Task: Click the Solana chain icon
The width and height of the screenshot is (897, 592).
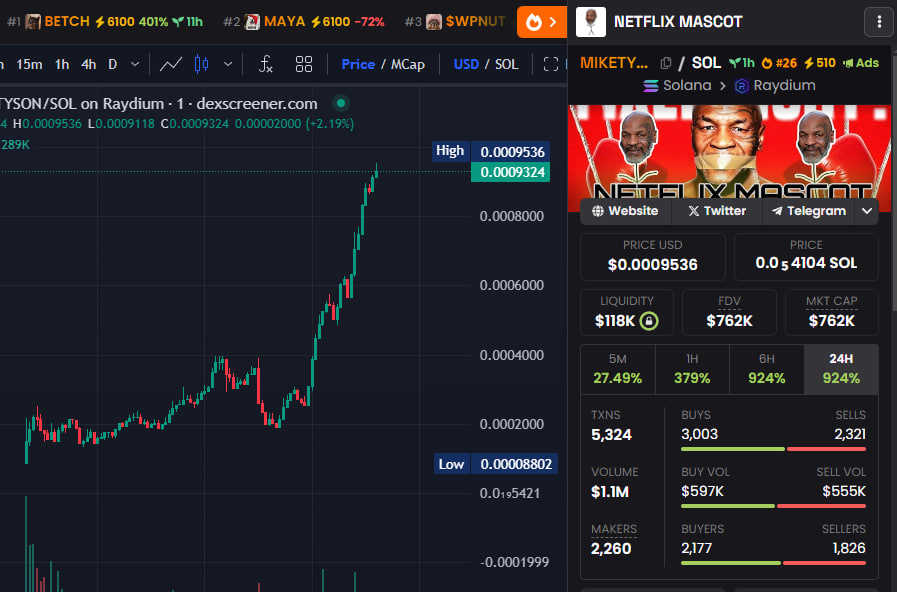Action: click(650, 86)
